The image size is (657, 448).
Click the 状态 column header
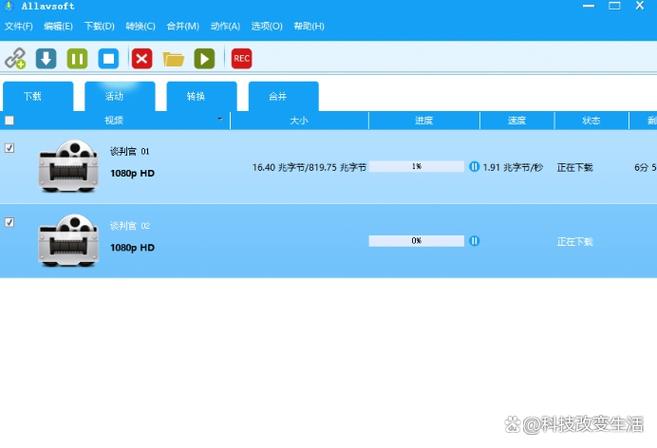[591, 121]
